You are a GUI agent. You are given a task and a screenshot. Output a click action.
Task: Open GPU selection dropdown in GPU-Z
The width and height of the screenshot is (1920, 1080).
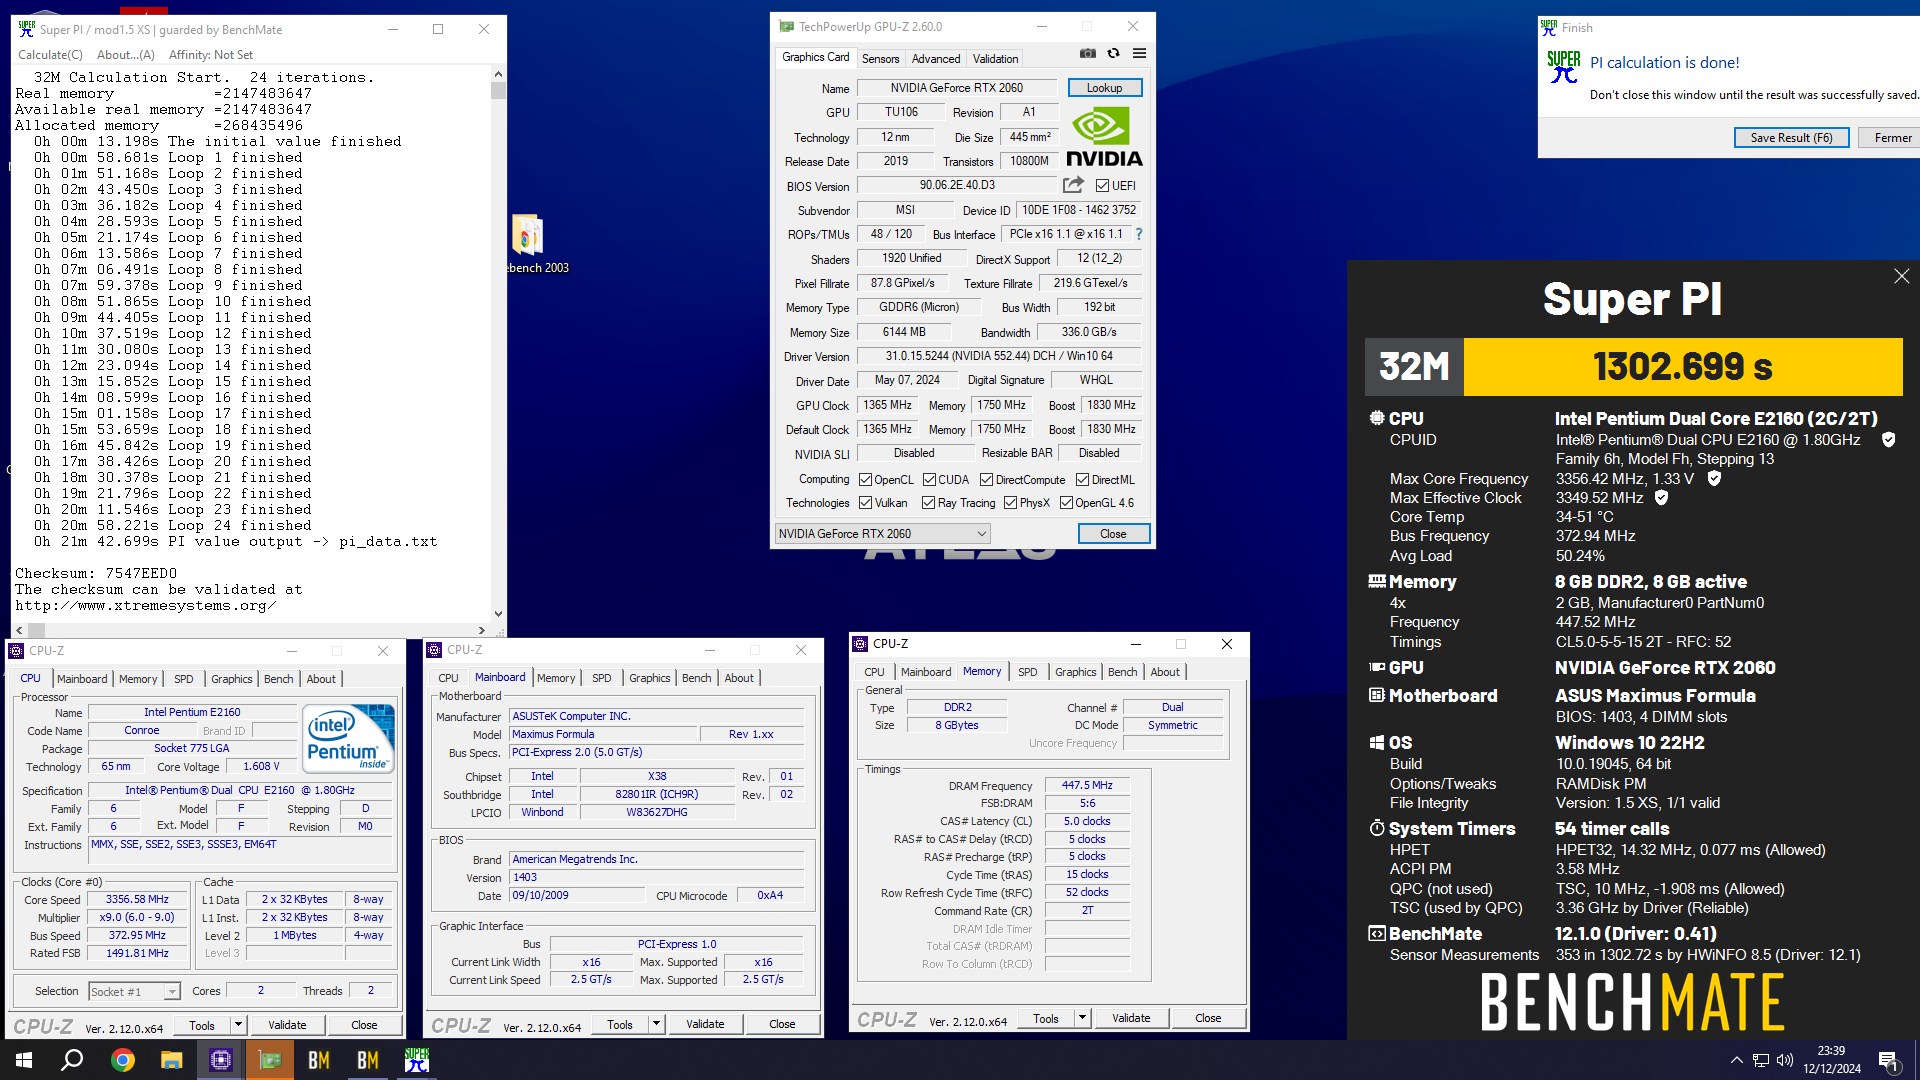883,534
